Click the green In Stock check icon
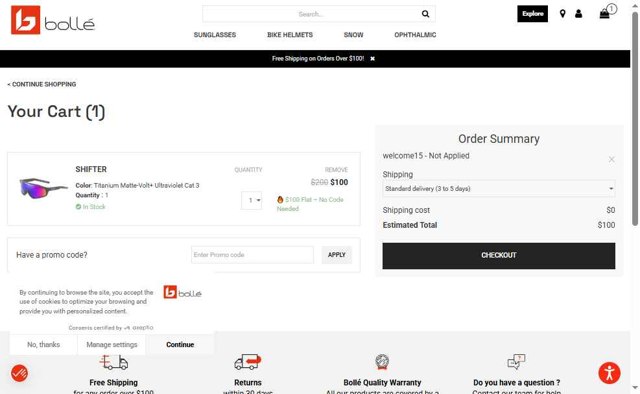 (78, 207)
